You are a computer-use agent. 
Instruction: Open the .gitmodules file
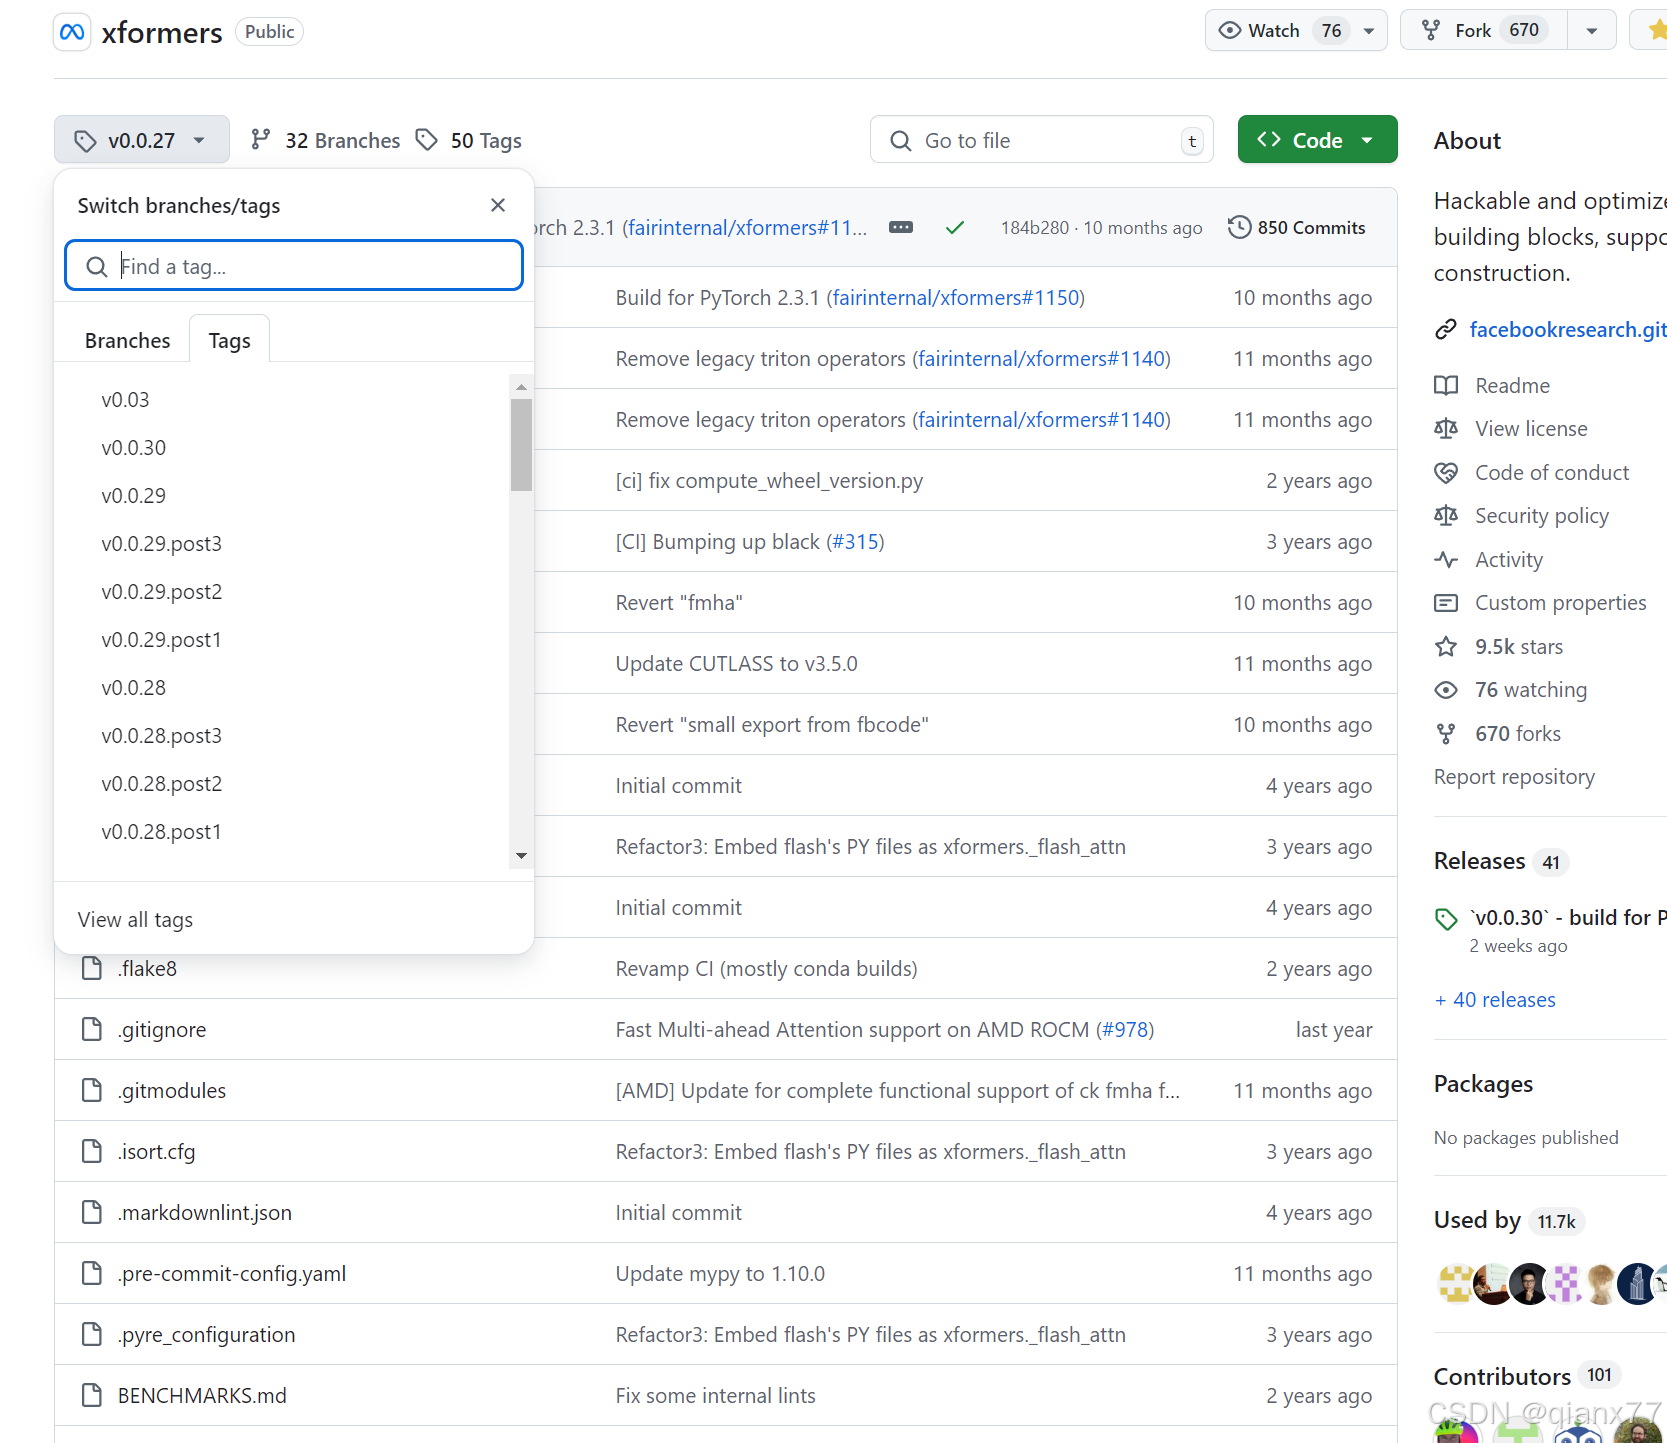[172, 1090]
